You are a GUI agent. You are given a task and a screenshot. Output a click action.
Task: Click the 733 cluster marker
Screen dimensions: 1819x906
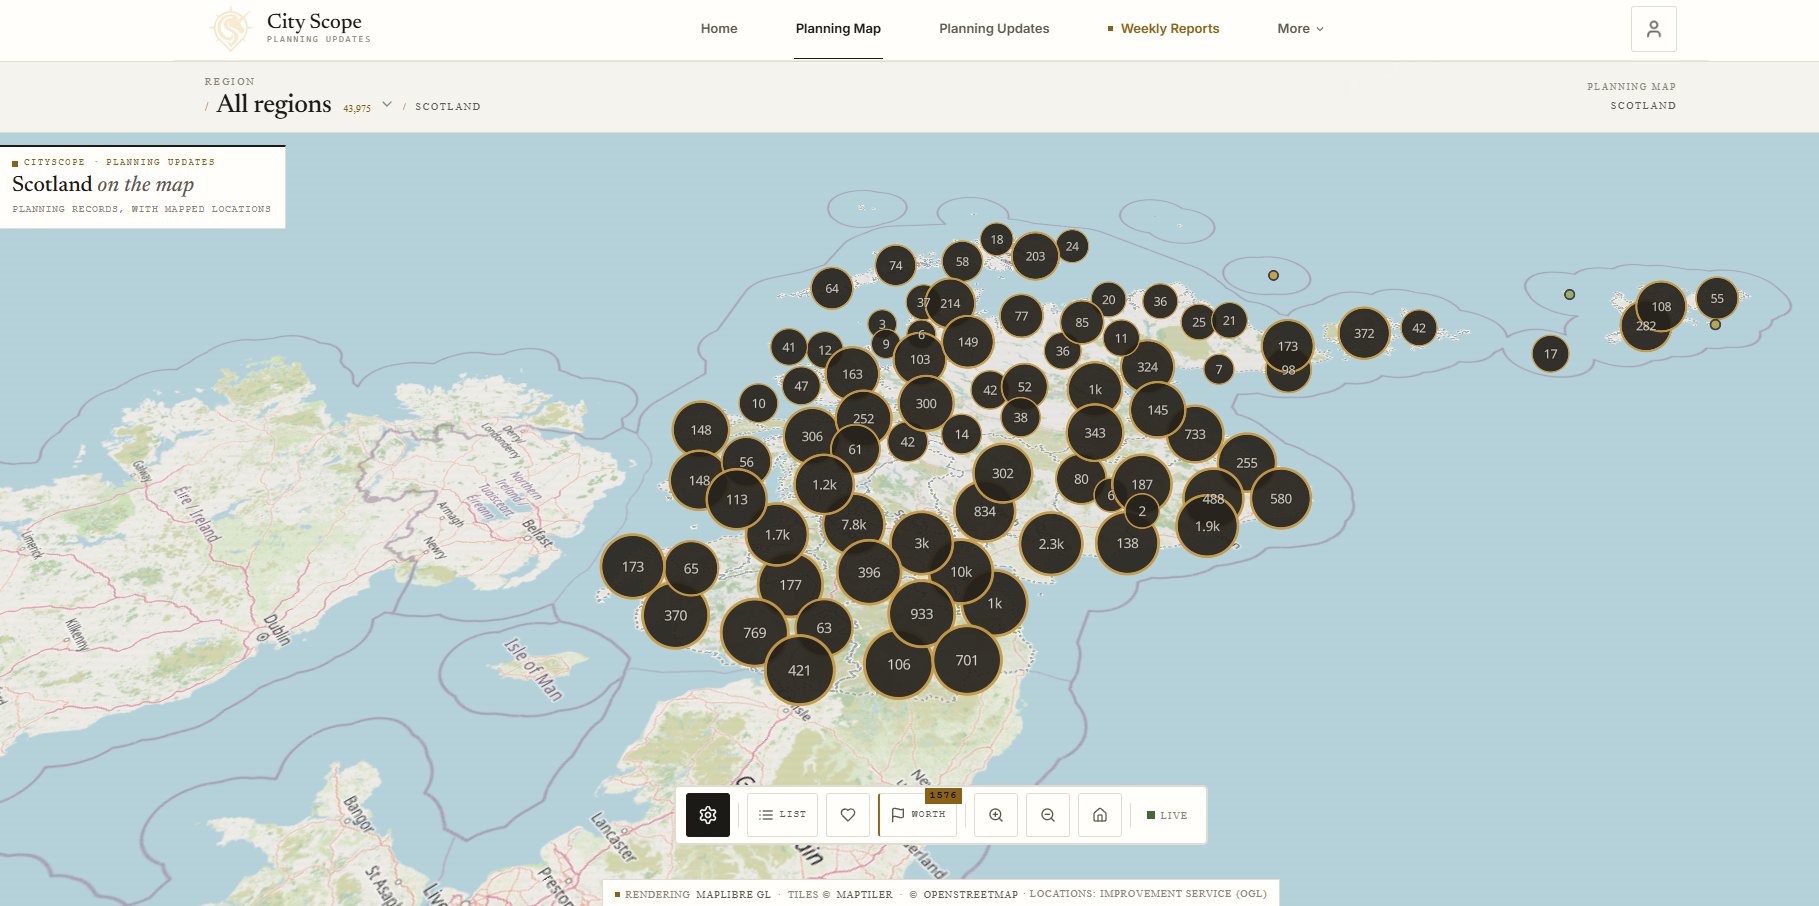click(x=1195, y=434)
